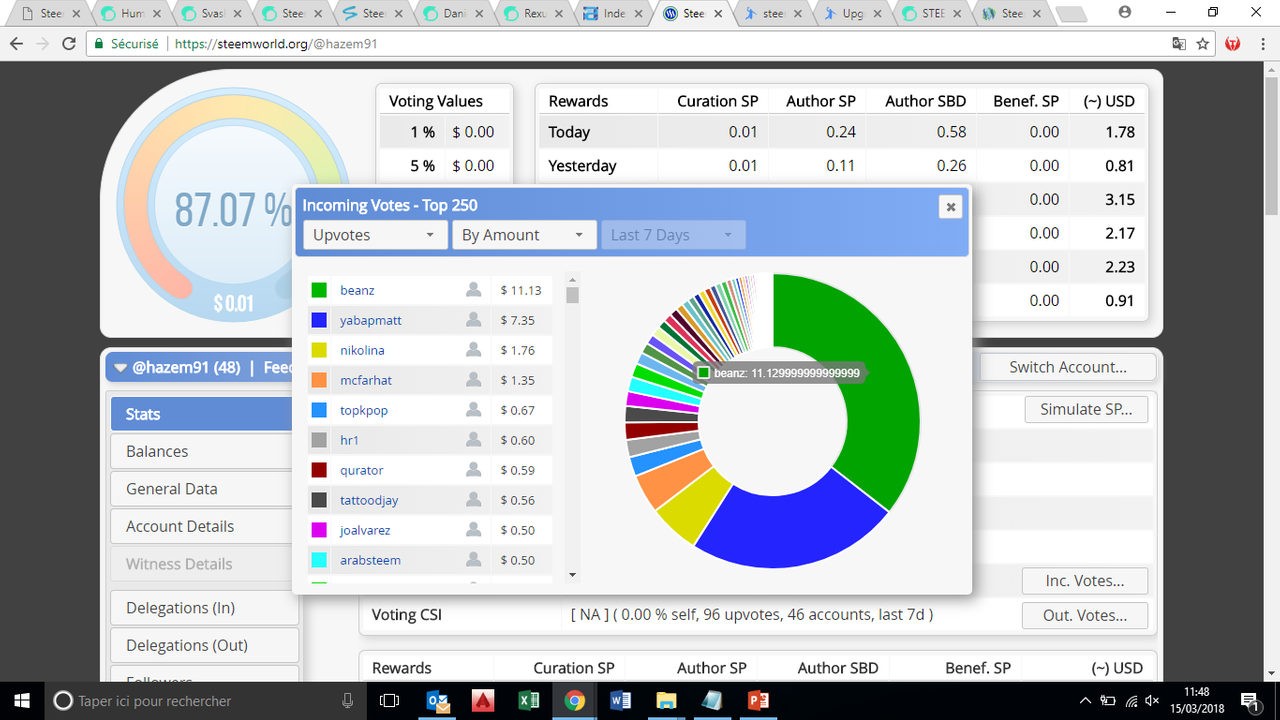Select the Delegations (In) tab
Viewport: 1280px width, 720px height.
tap(205, 608)
